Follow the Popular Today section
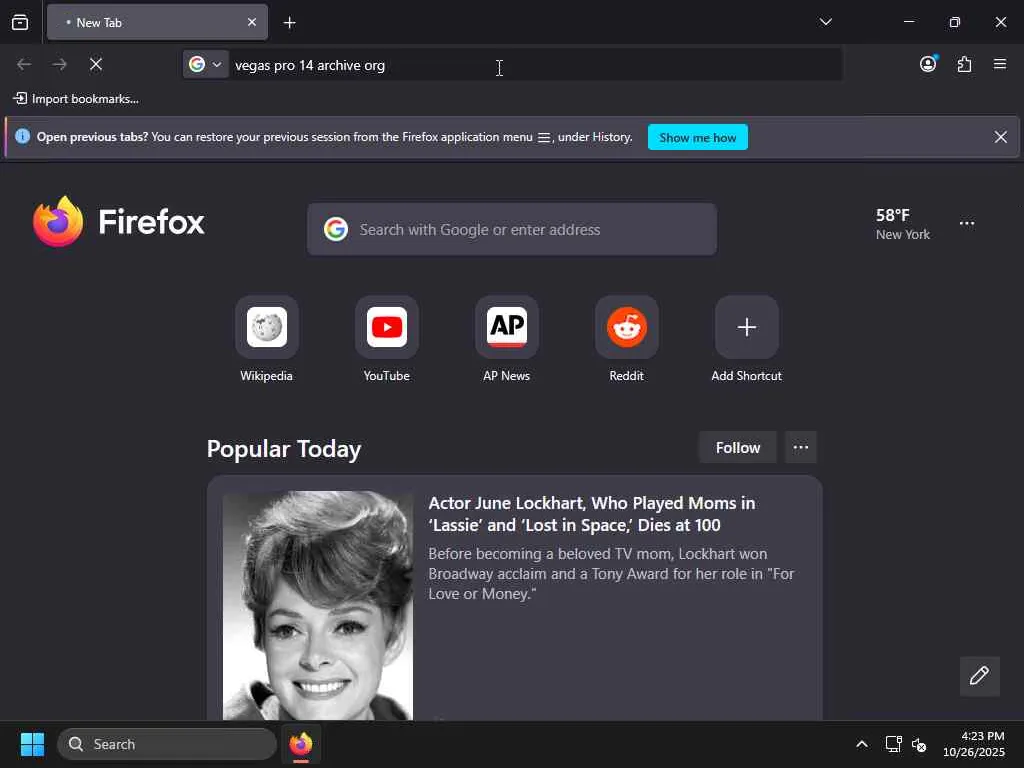Screen dimensions: 1024x768 click(x=737, y=447)
